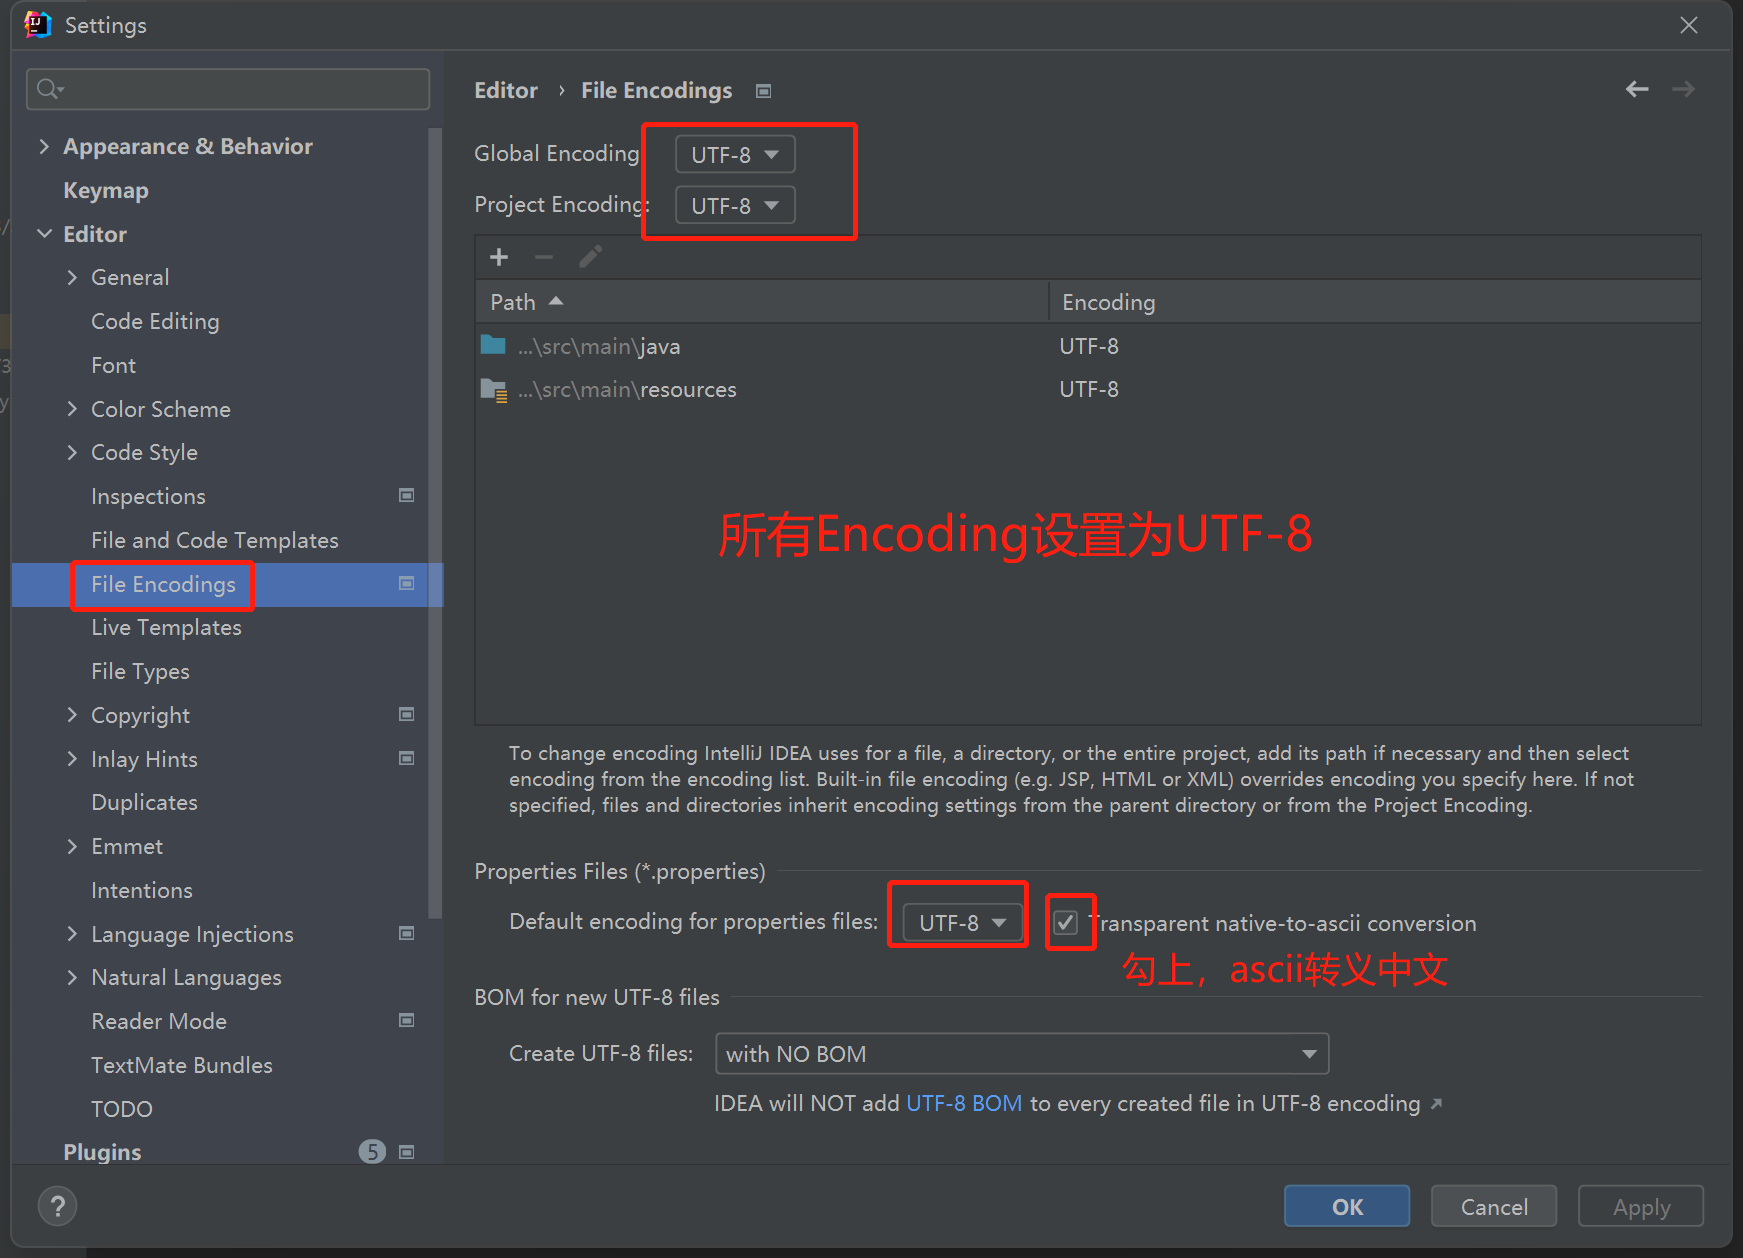Click UTF-8 encoding cell for resources row
The height and width of the screenshot is (1258, 1743).
click(1089, 389)
